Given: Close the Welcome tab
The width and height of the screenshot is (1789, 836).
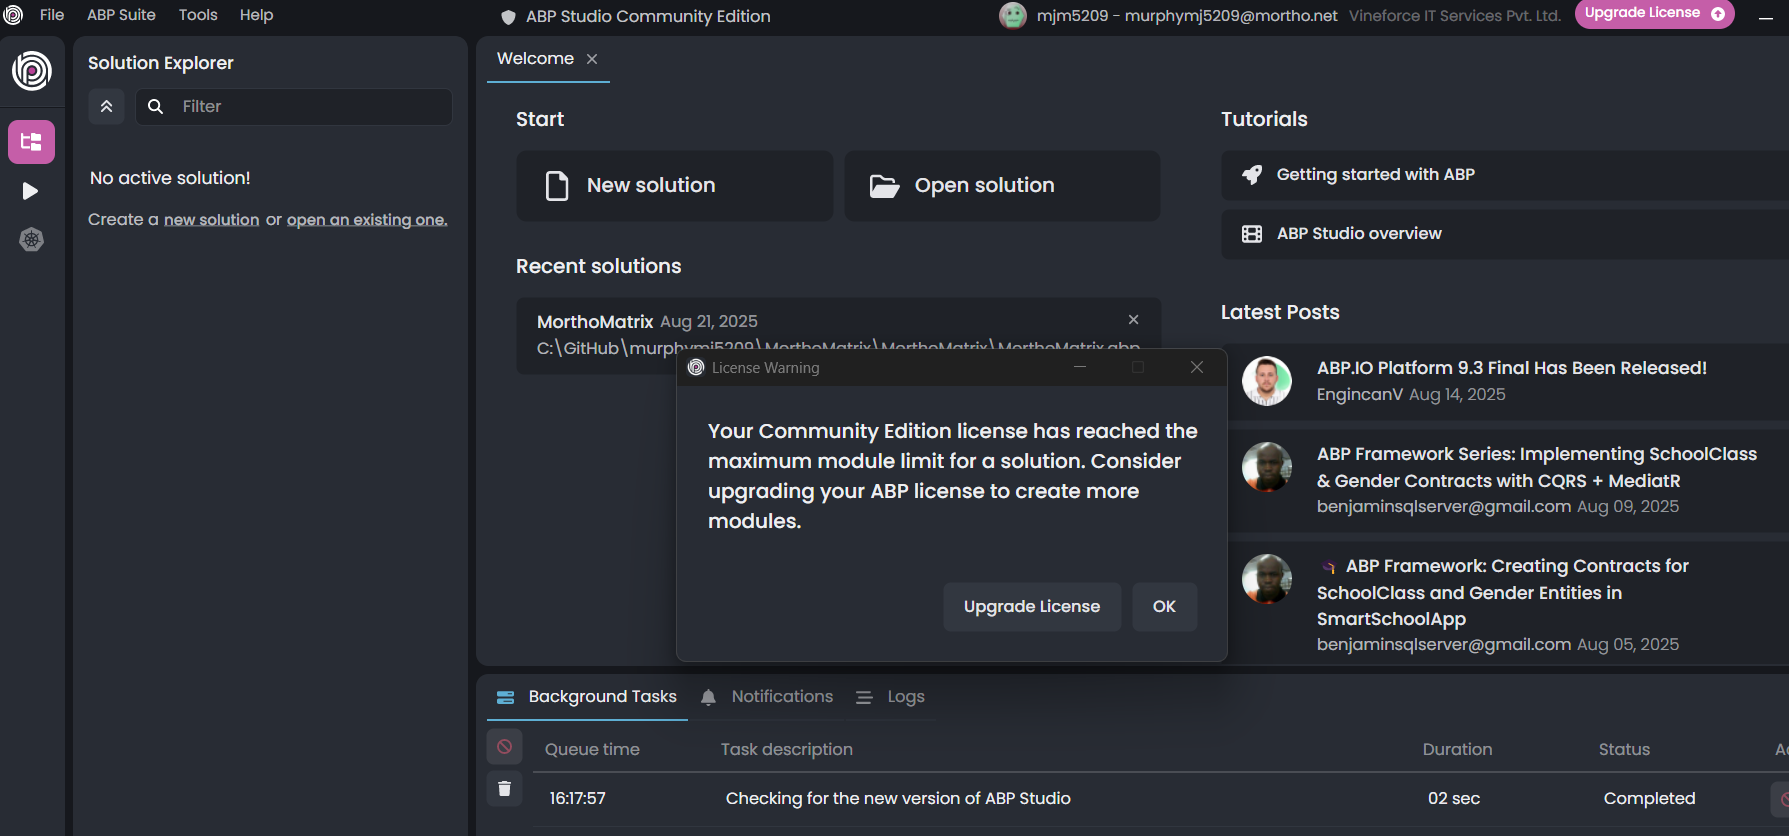Looking at the screenshot, I should point(592,59).
